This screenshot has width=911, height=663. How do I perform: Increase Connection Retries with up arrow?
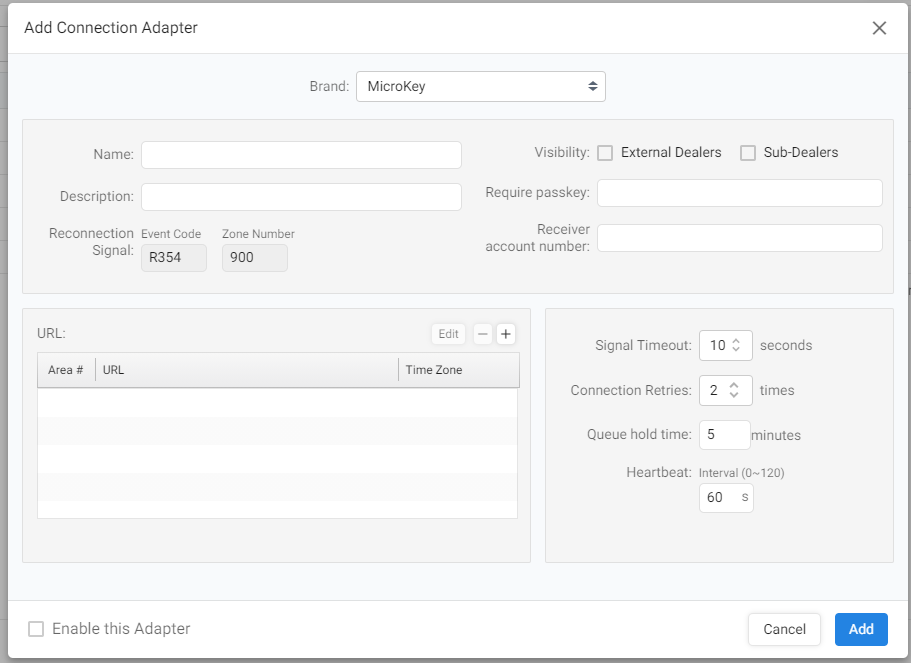point(734,385)
